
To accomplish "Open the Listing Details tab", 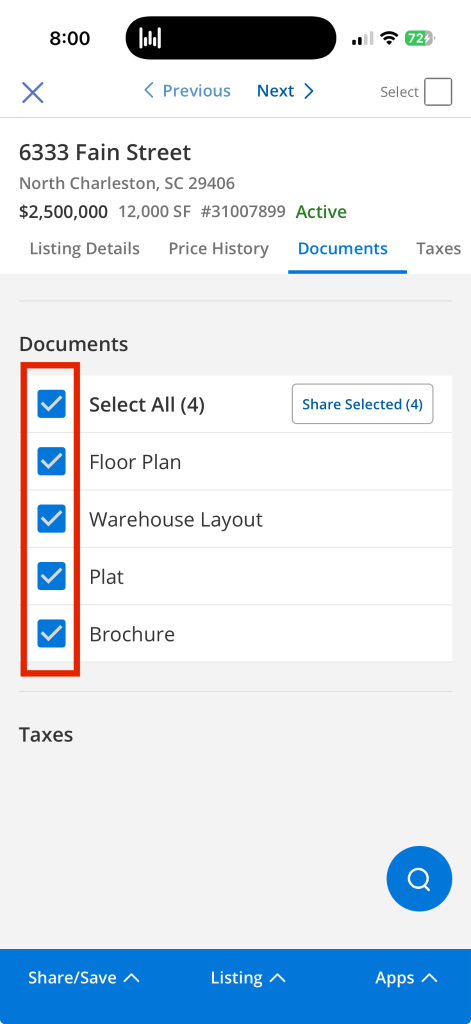I will (84, 249).
